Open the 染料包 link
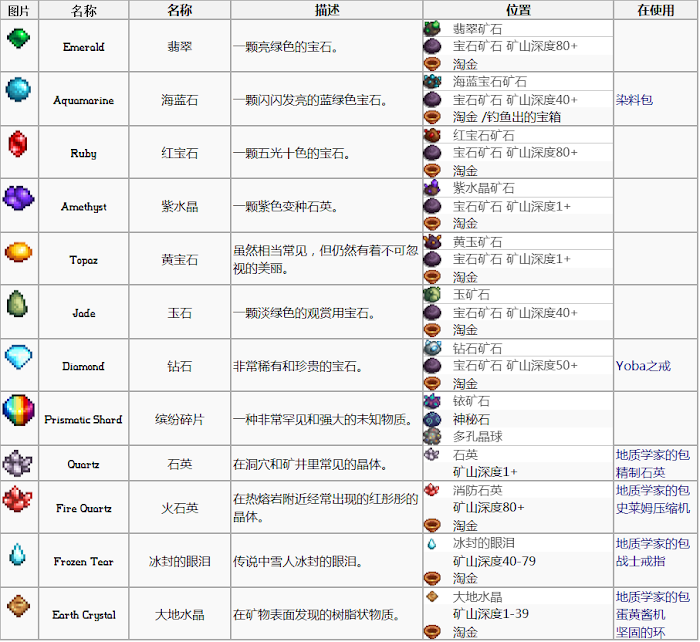This screenshot has width=700, height=642. pyautogui.click(x=634, y=100)
